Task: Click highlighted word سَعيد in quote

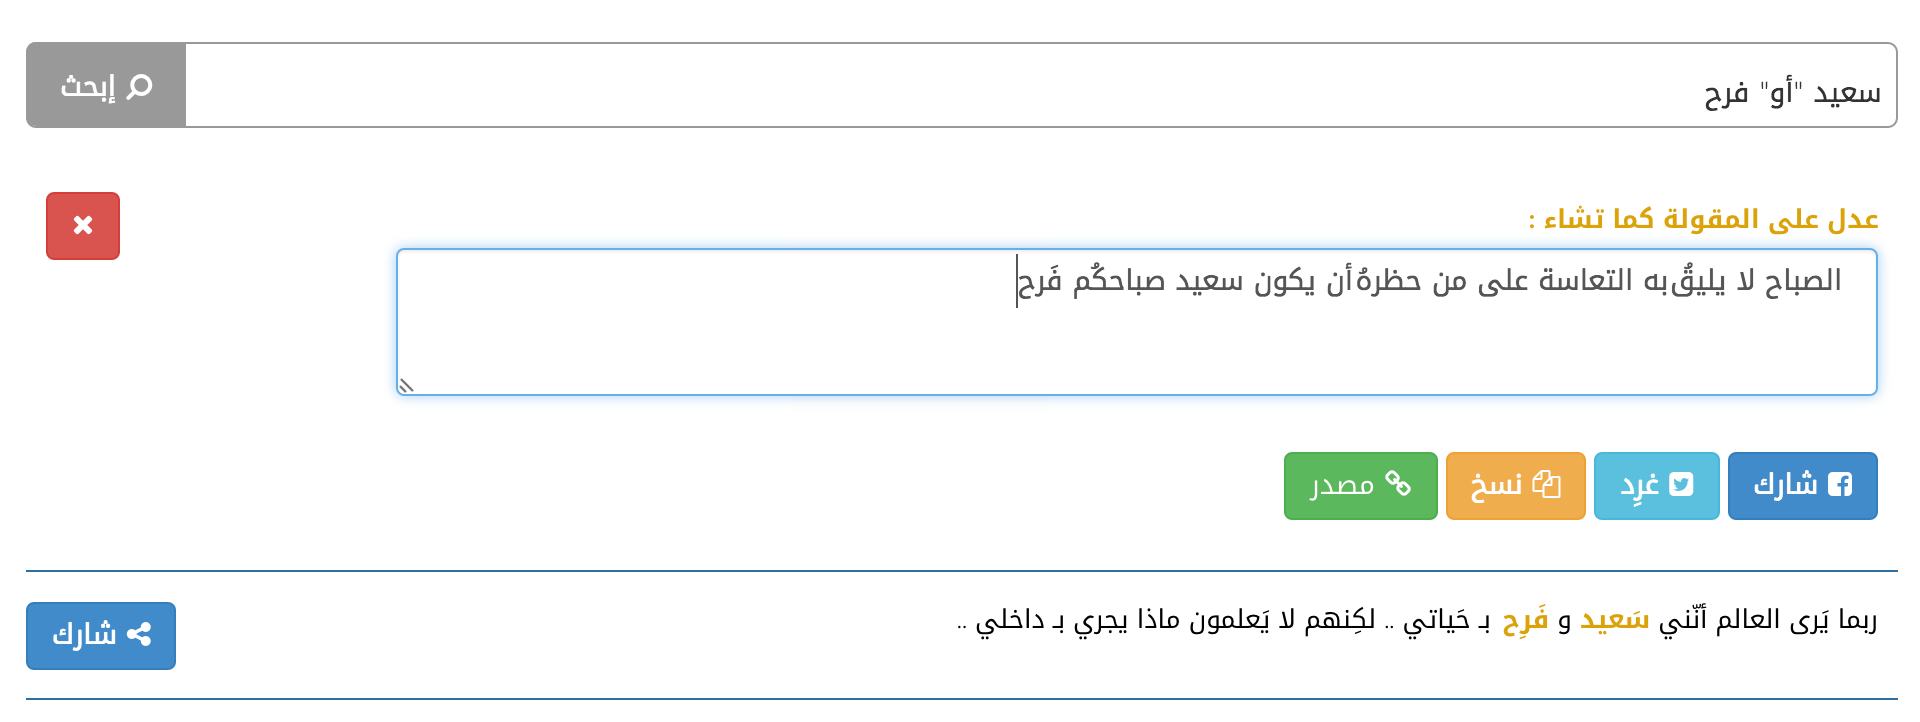Action: coord(1614,621)
